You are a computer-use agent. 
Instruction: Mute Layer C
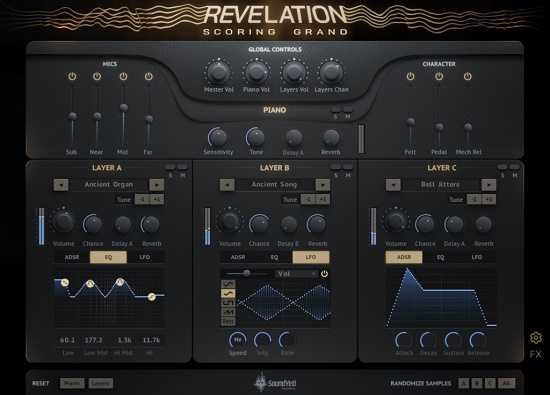pos(515,167)
